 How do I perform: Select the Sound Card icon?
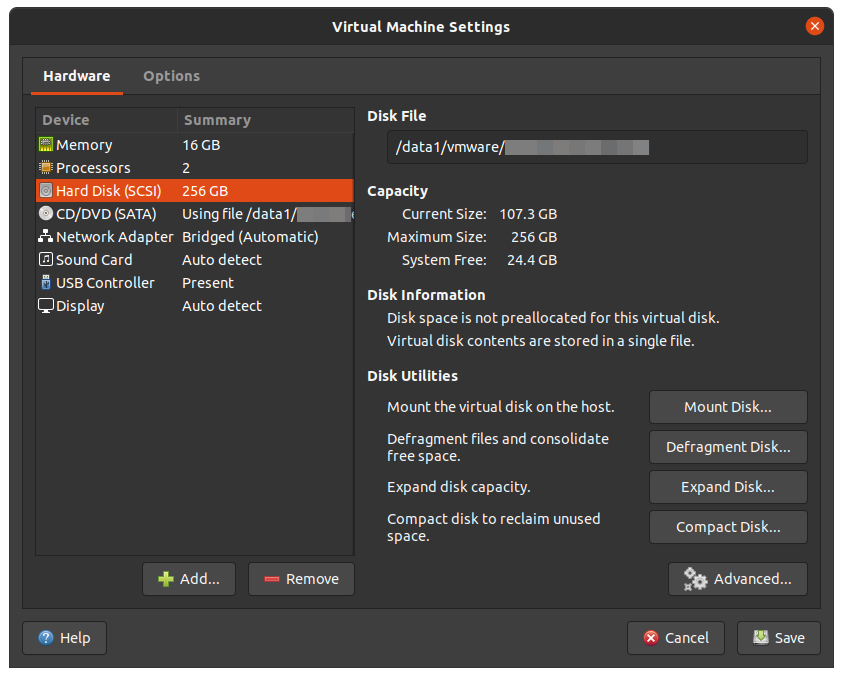tap(46, 259)
